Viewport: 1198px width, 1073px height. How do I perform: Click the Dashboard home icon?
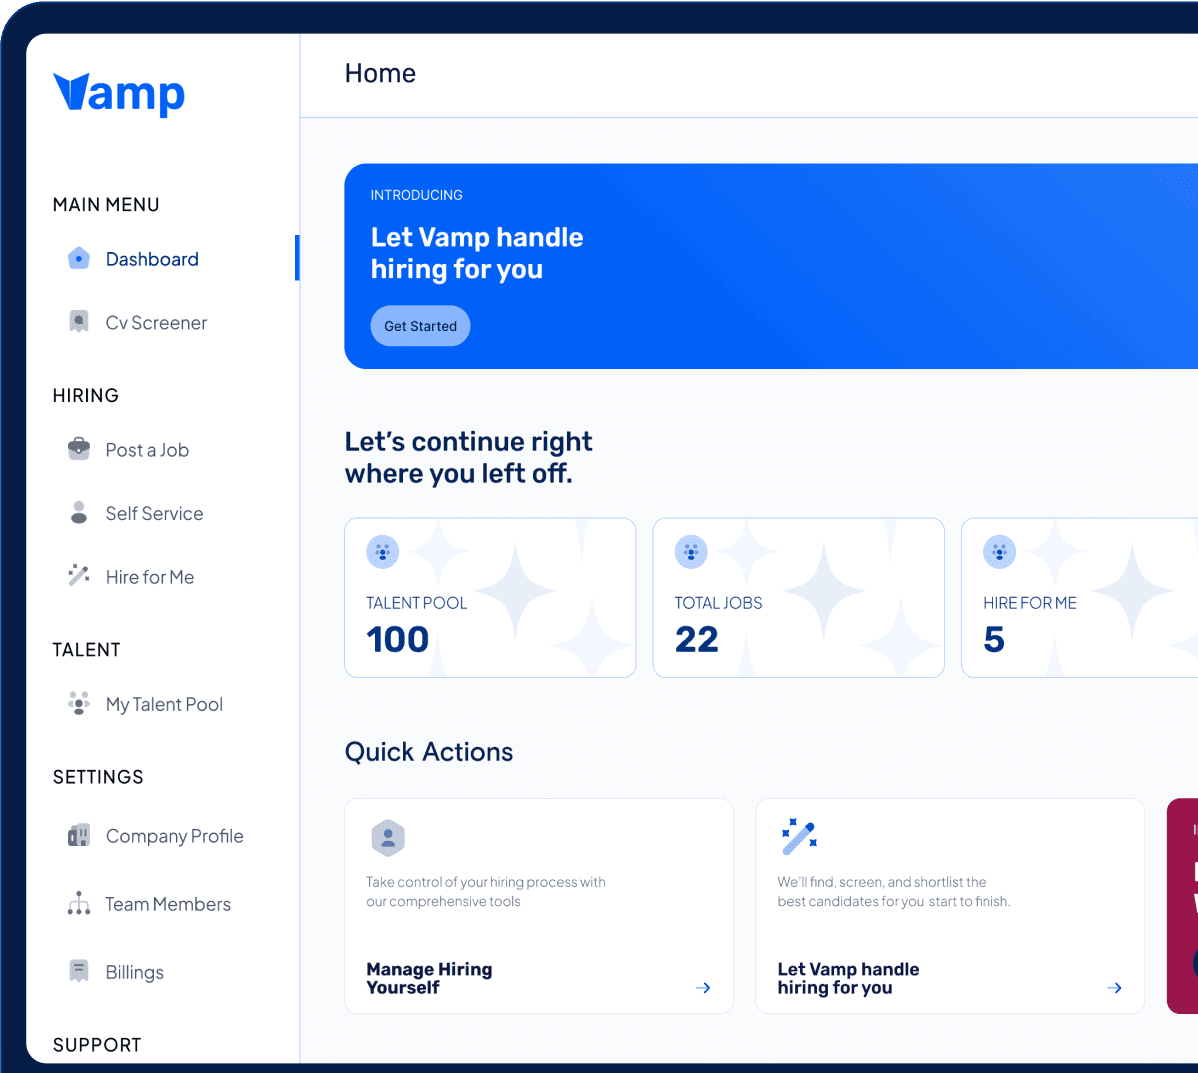coord(79,259)
